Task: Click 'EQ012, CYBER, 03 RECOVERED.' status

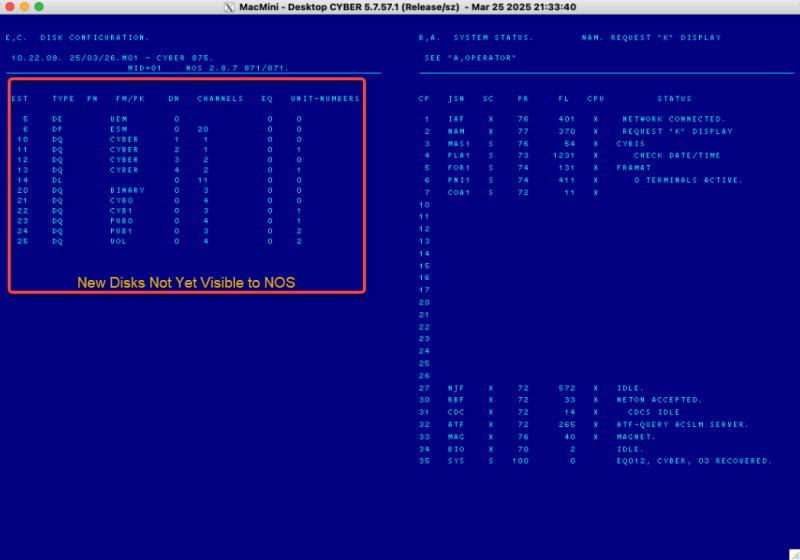Action: (694, 461)
